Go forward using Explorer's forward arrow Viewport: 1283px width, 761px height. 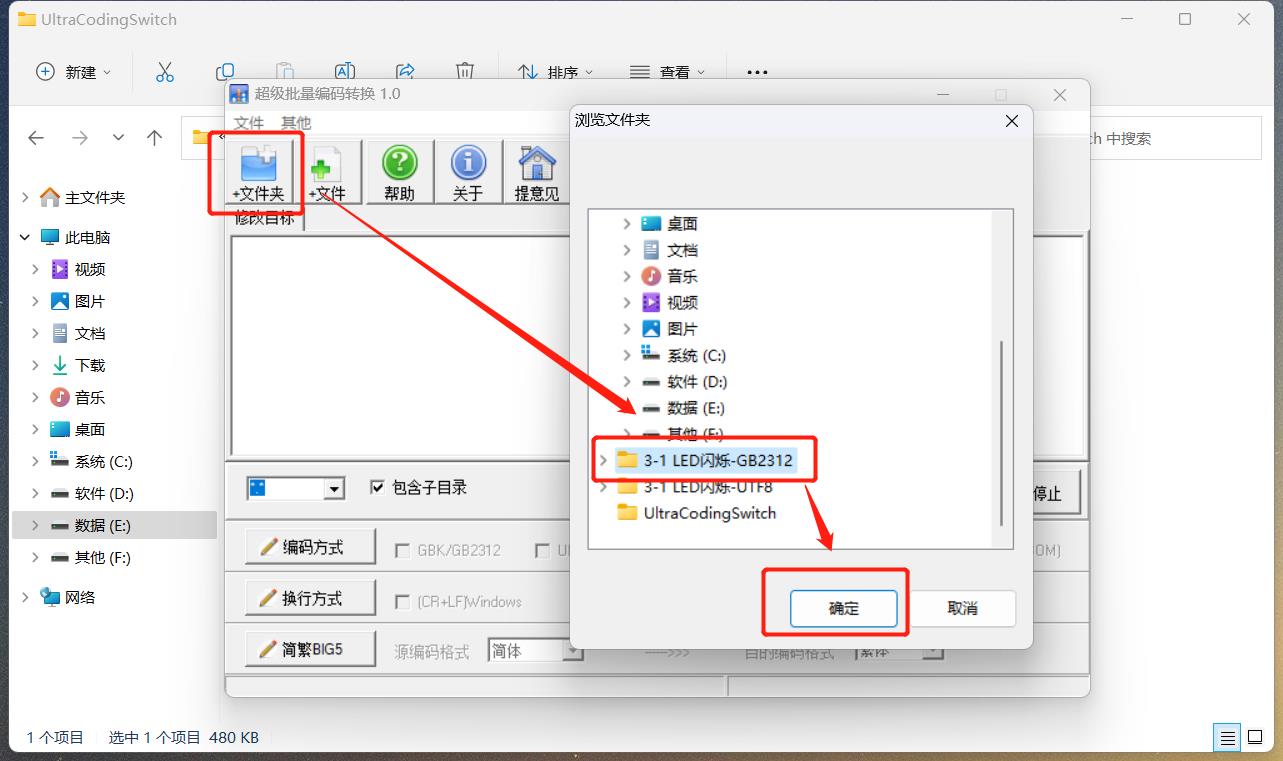pos(80,138)
